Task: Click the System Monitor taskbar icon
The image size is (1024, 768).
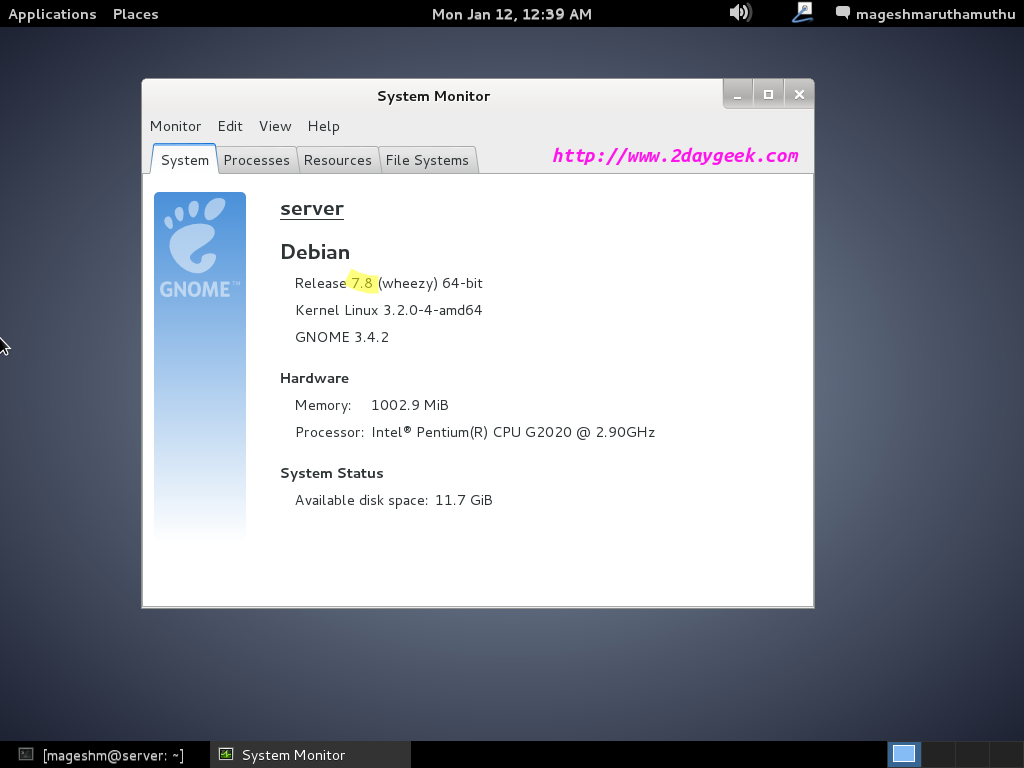Action: click(x=227, y=755)
